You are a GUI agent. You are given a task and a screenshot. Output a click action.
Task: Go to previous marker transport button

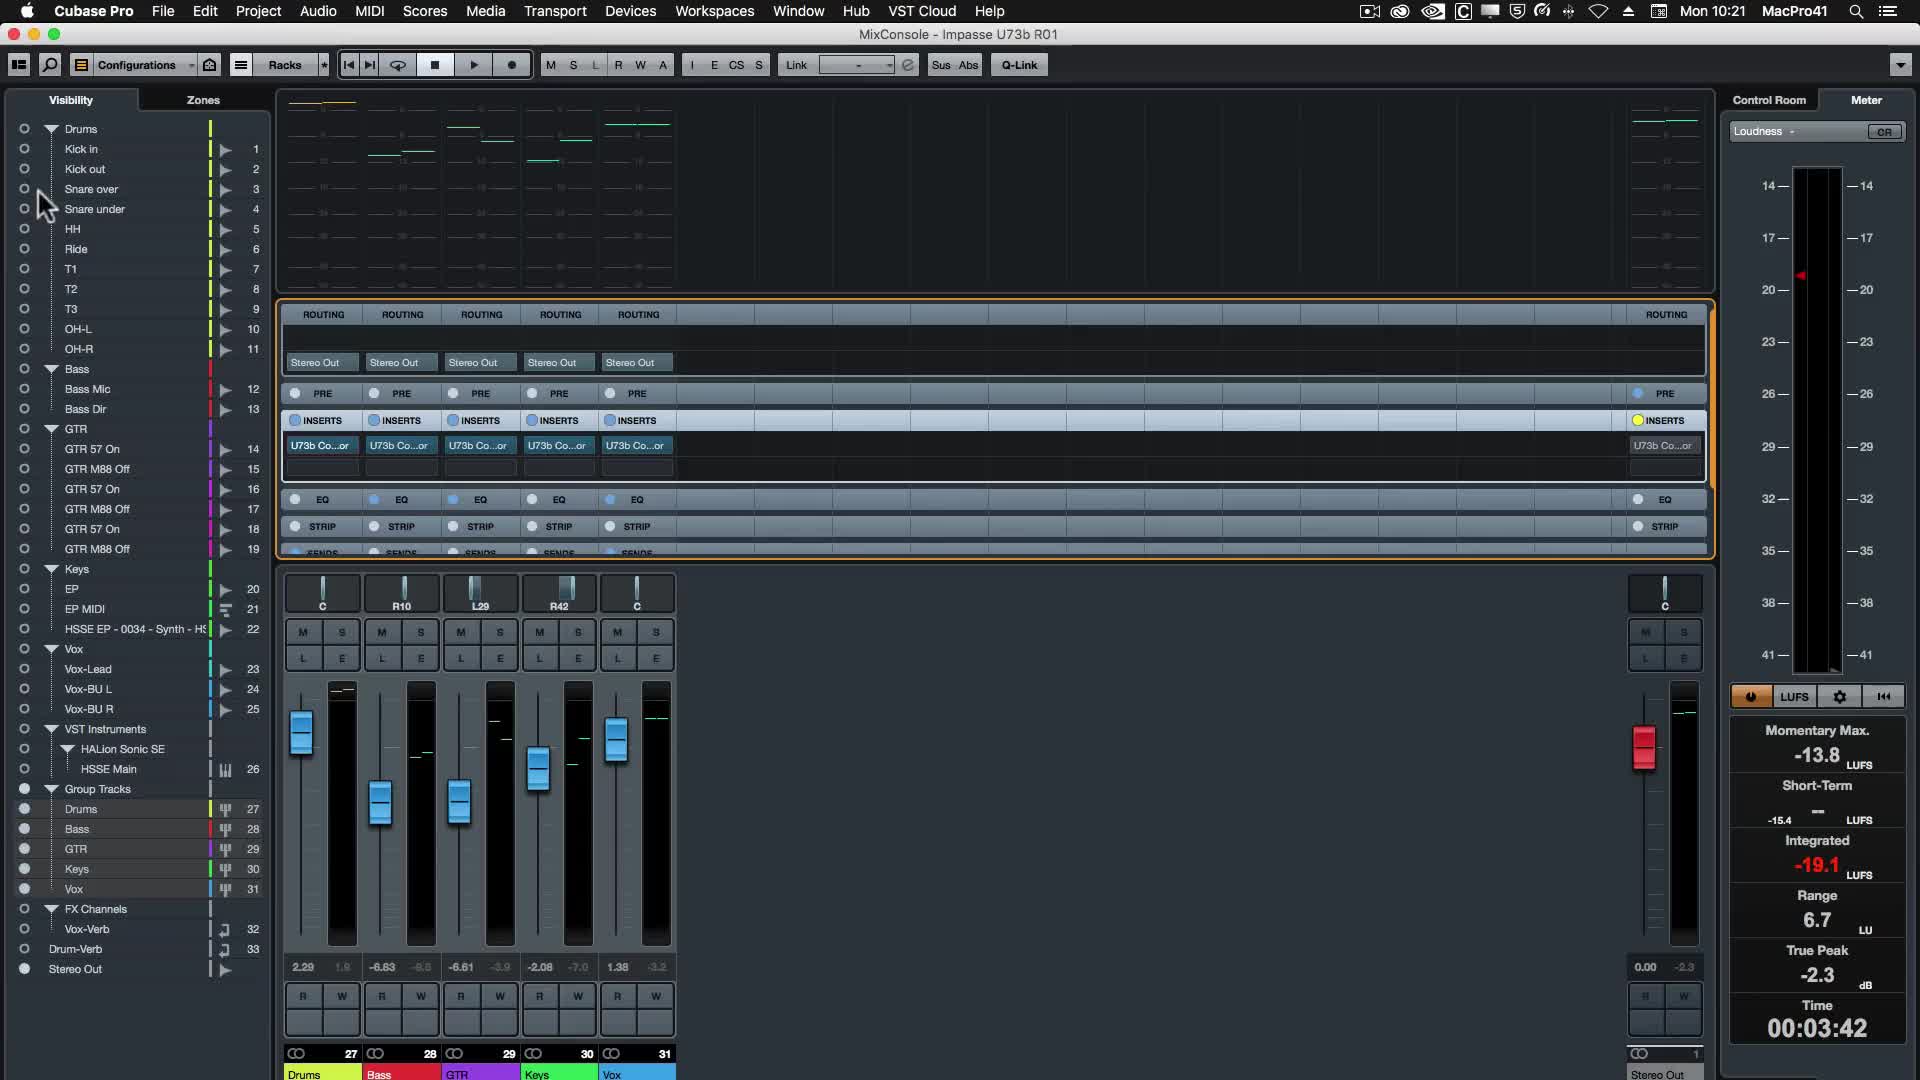point(349,65)
